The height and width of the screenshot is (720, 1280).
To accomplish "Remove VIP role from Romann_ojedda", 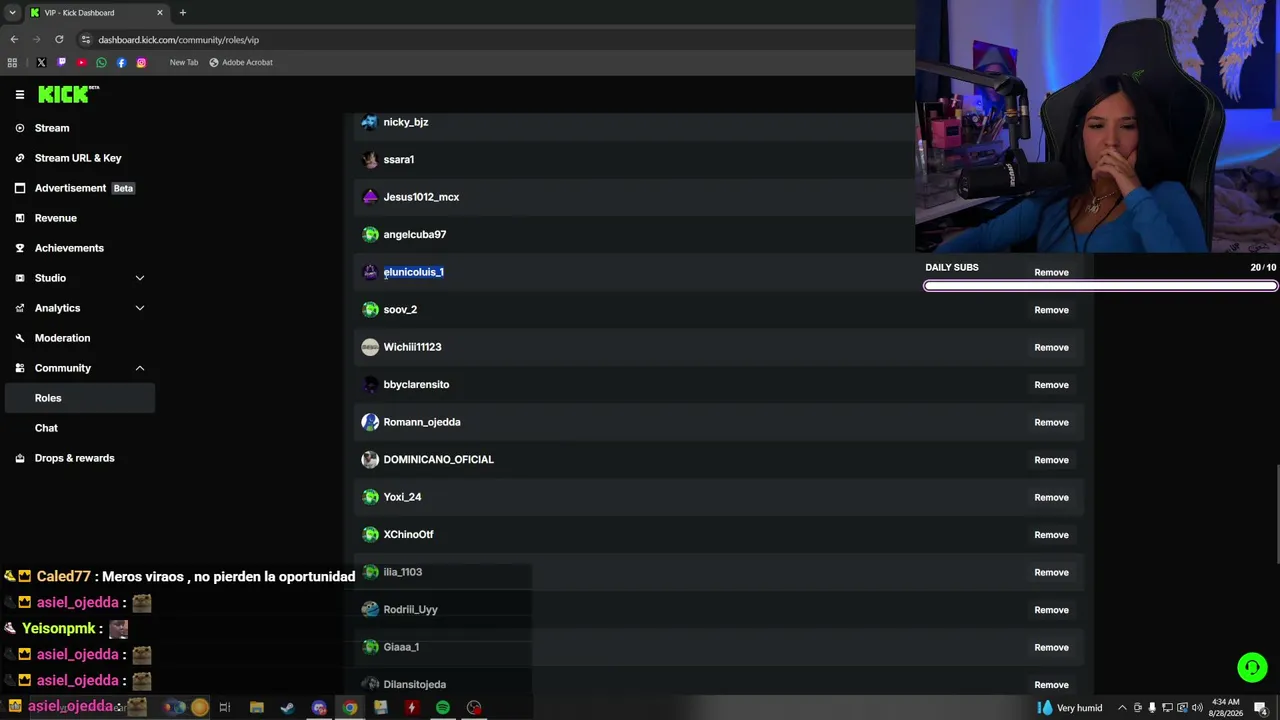I will [x=1051, y=422].
